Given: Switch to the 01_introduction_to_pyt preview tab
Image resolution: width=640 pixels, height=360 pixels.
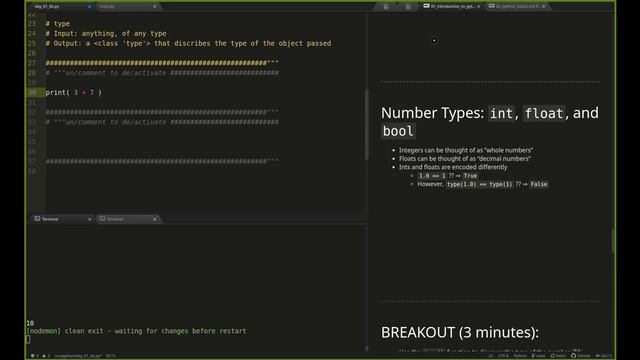Looking at the screenshot, I should tap(451, 7).
